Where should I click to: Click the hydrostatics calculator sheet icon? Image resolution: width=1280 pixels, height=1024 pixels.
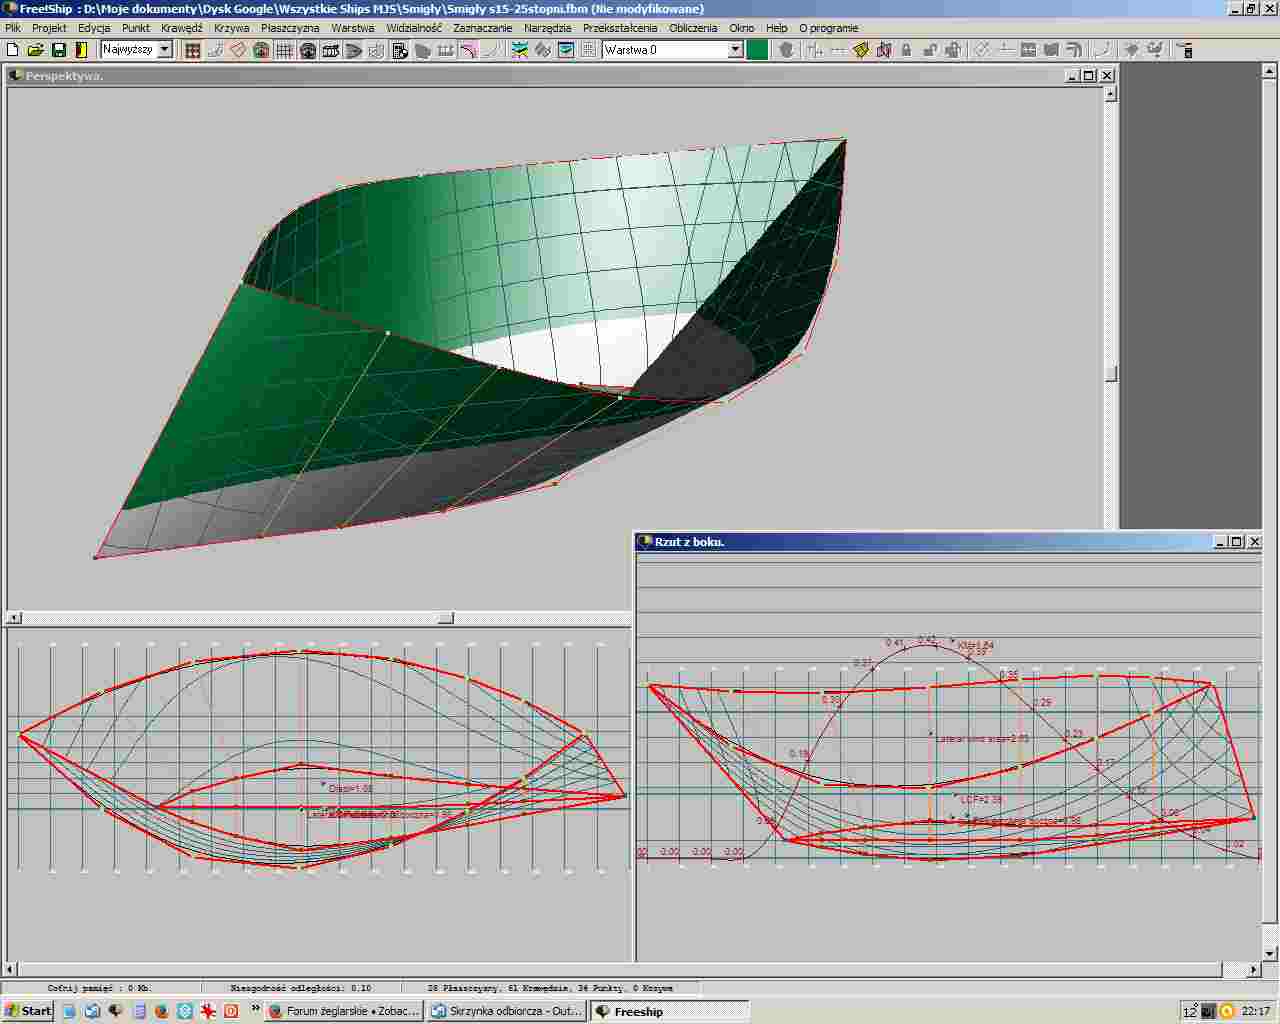[400, 50]
